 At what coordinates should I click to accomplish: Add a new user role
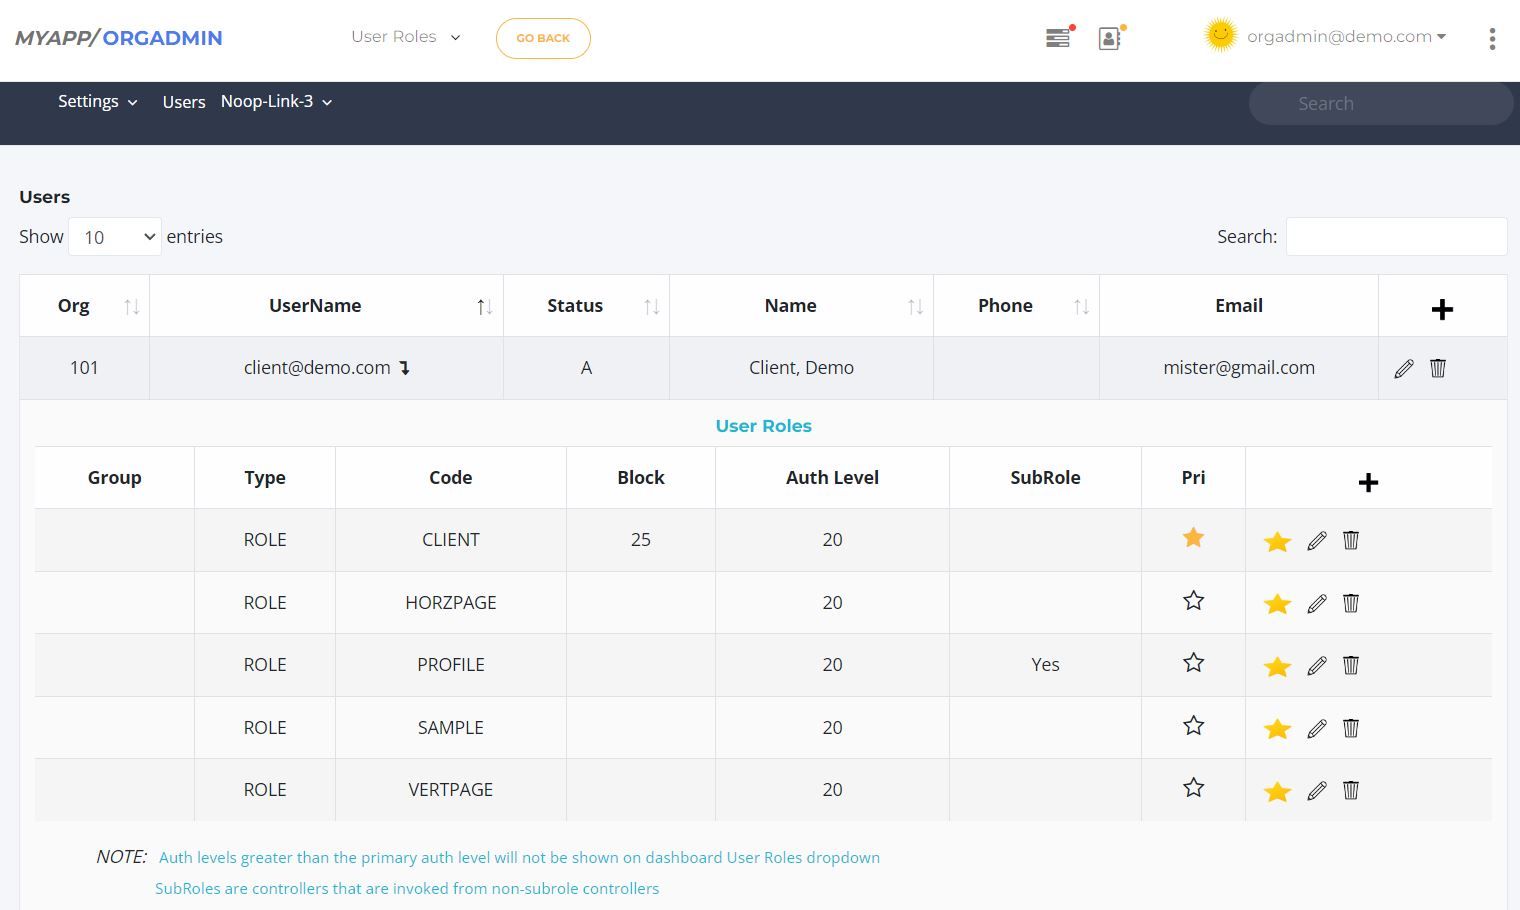point(1368,483)
